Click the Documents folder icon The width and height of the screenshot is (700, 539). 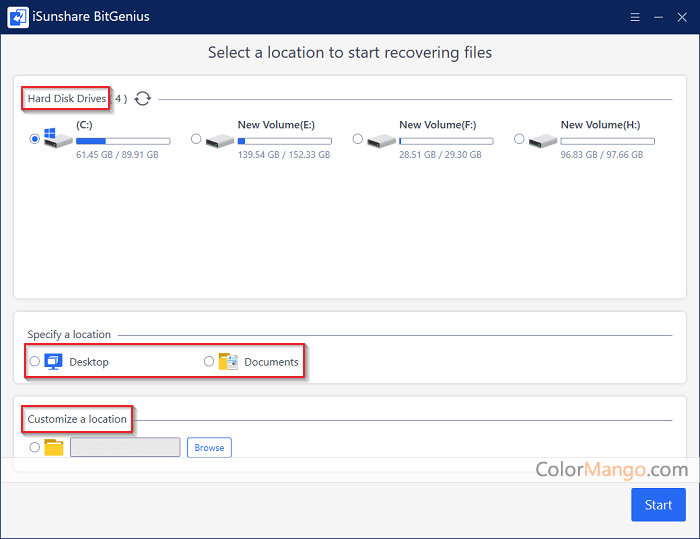pyautogui.click(x=229, y=362)
